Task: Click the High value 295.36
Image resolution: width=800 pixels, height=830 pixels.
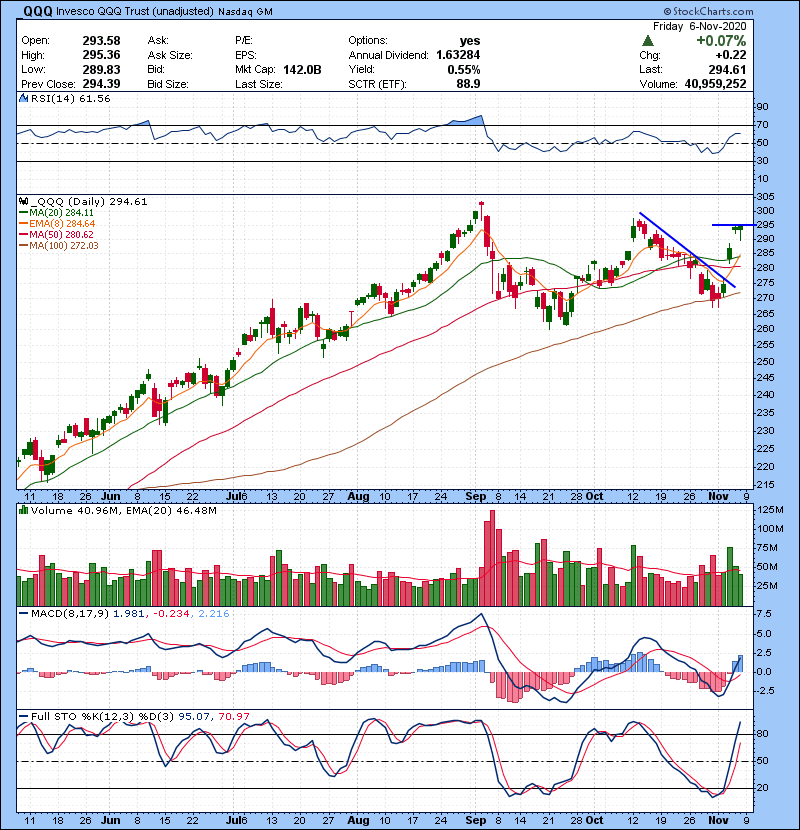Action: 101,55
